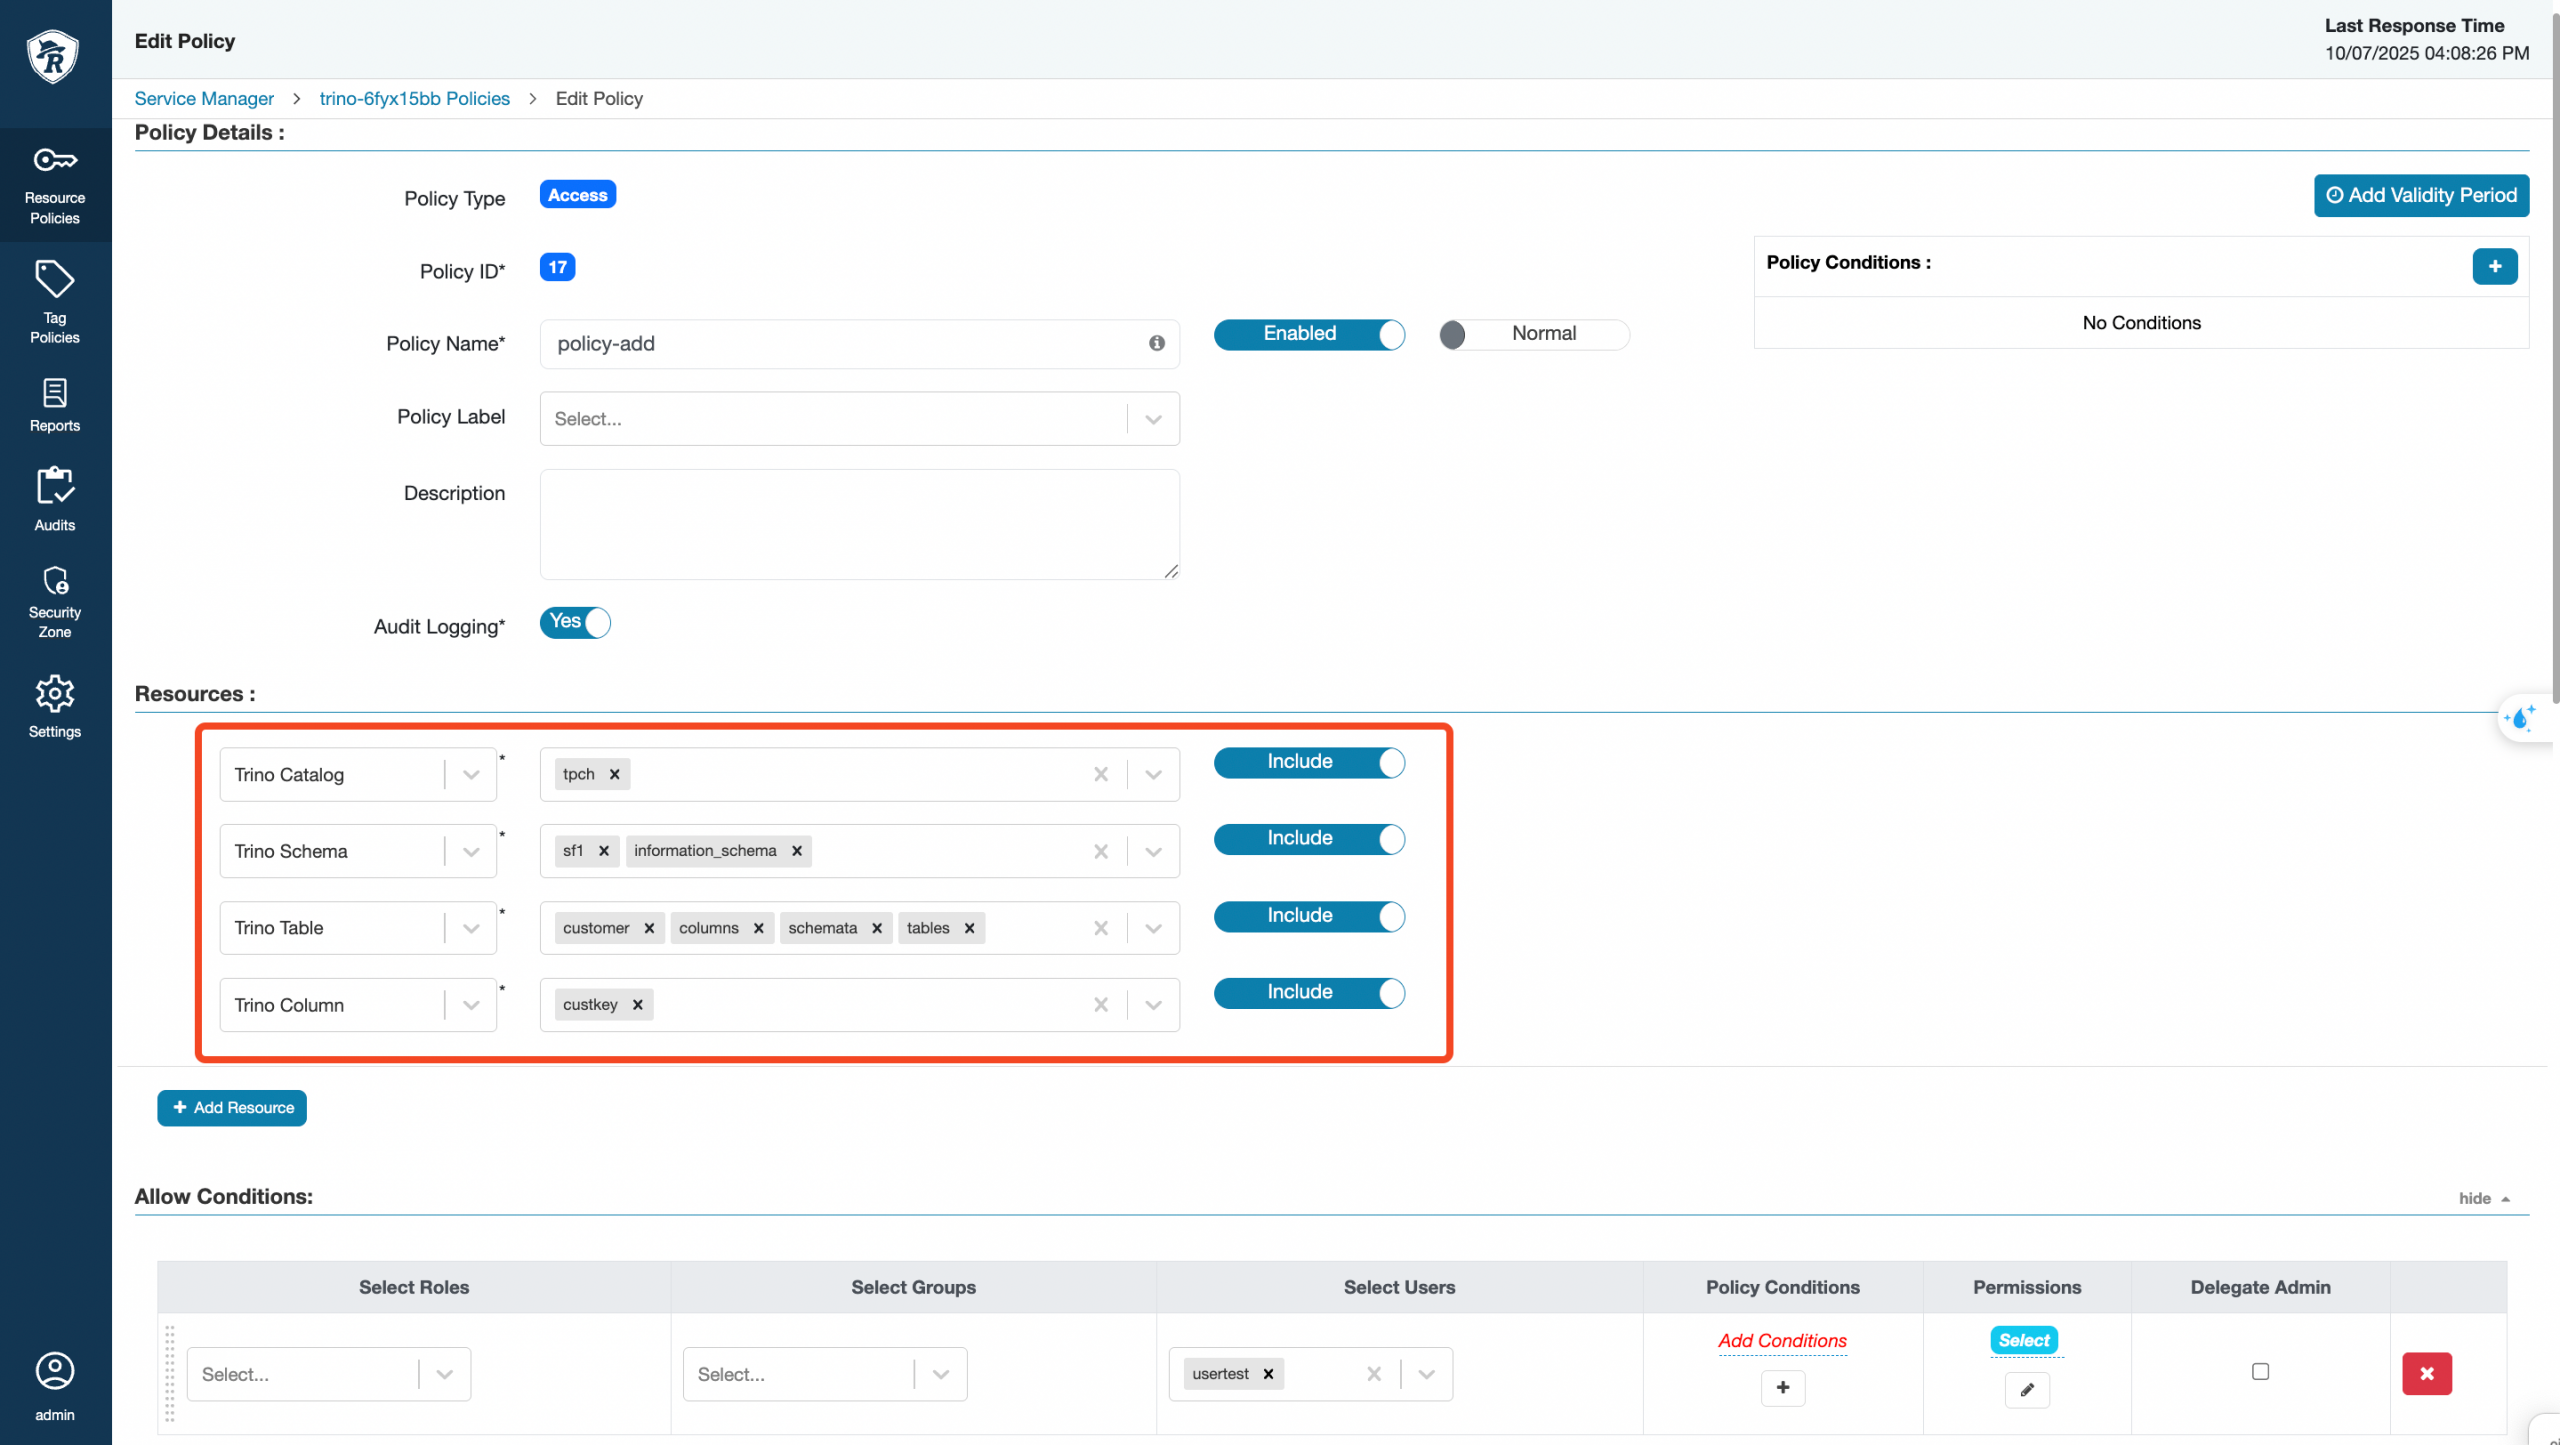This screenshot has height=1445, width=2560.
Task: Open the Security Zone section
Action: pyautogui.click(x=55, y=600)
